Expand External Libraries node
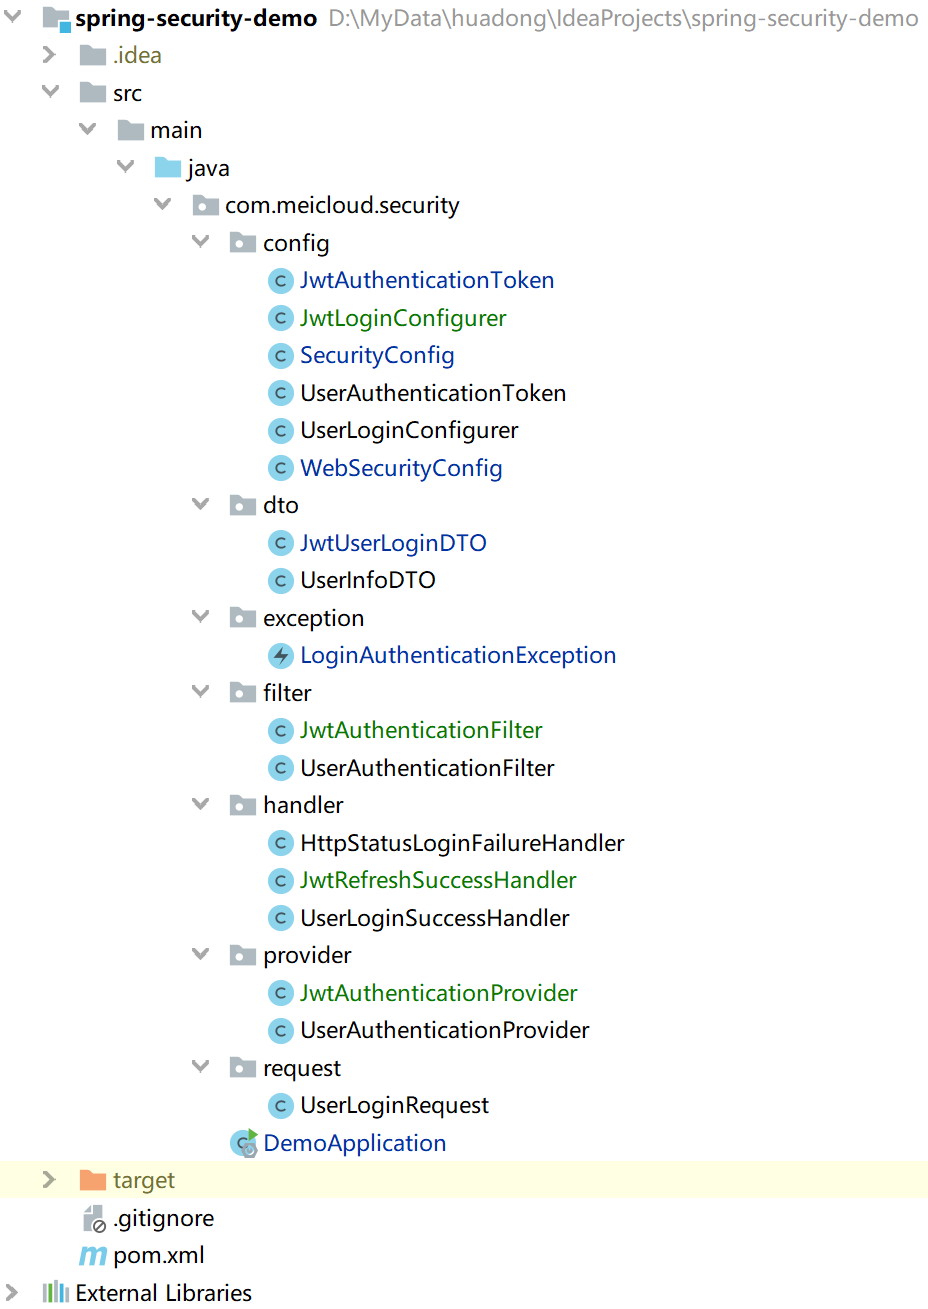Screen dimensions: 928x1309 (12, 1292)
